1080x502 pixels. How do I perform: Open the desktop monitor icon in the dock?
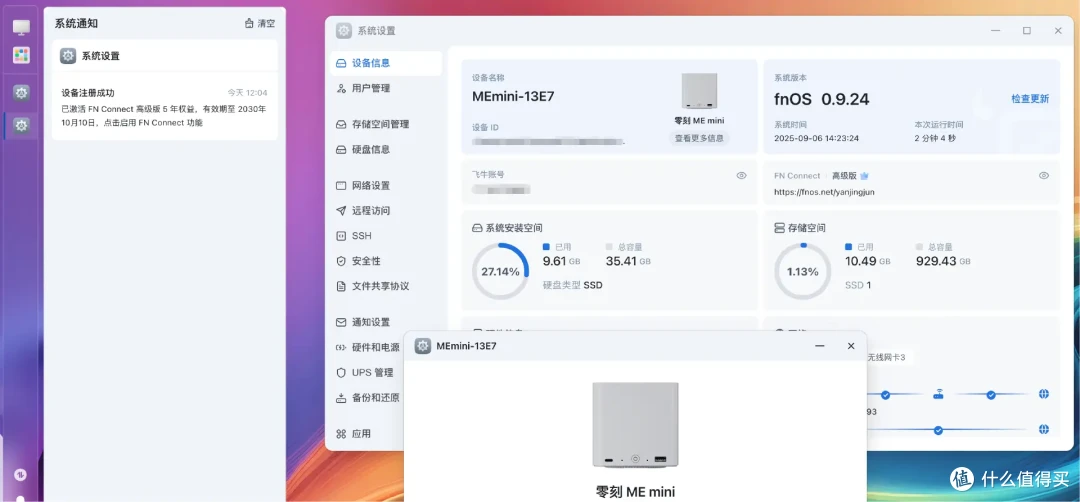(21, 28)
